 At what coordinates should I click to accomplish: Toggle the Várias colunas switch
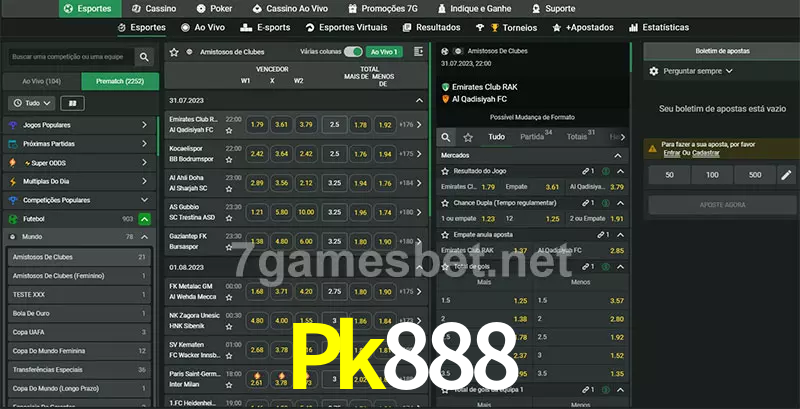point(352,51)
